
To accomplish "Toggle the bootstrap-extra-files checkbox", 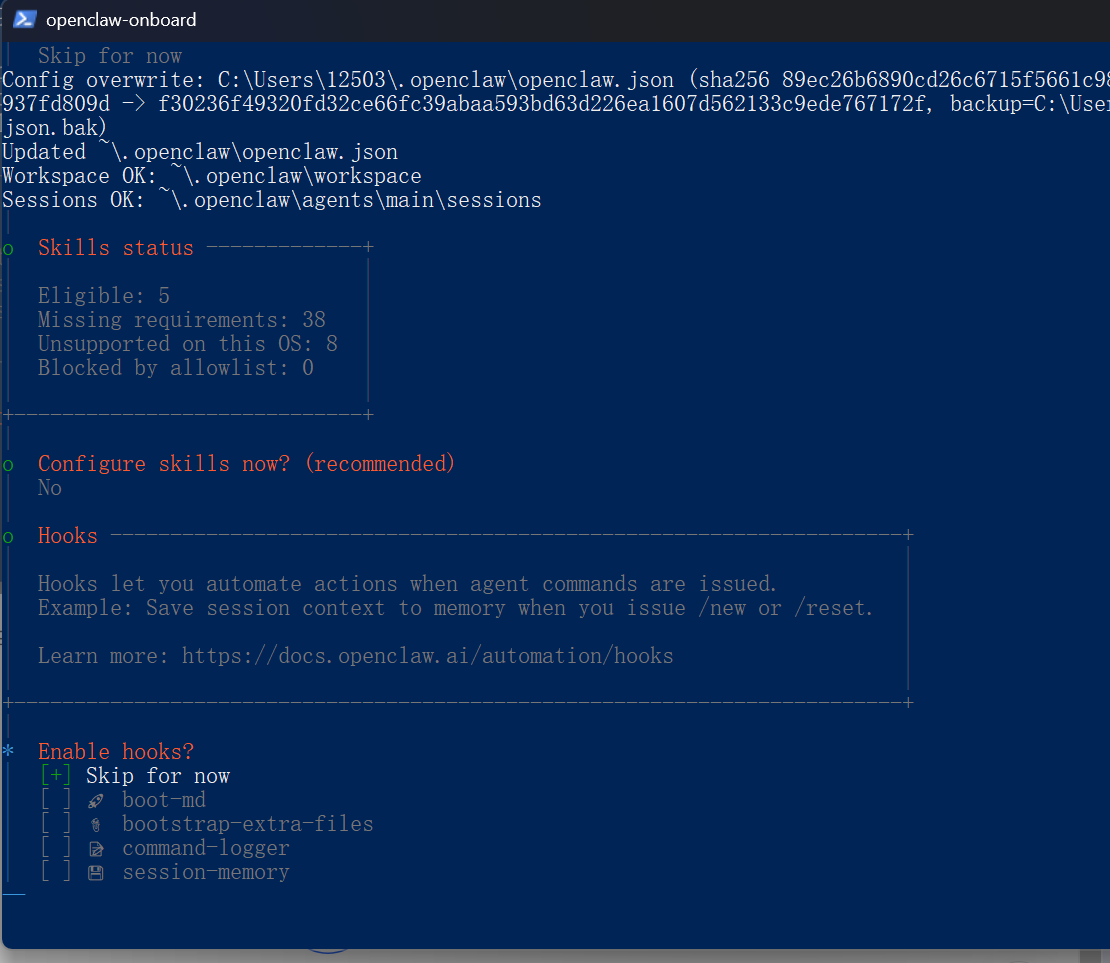I will pos(56,824).
